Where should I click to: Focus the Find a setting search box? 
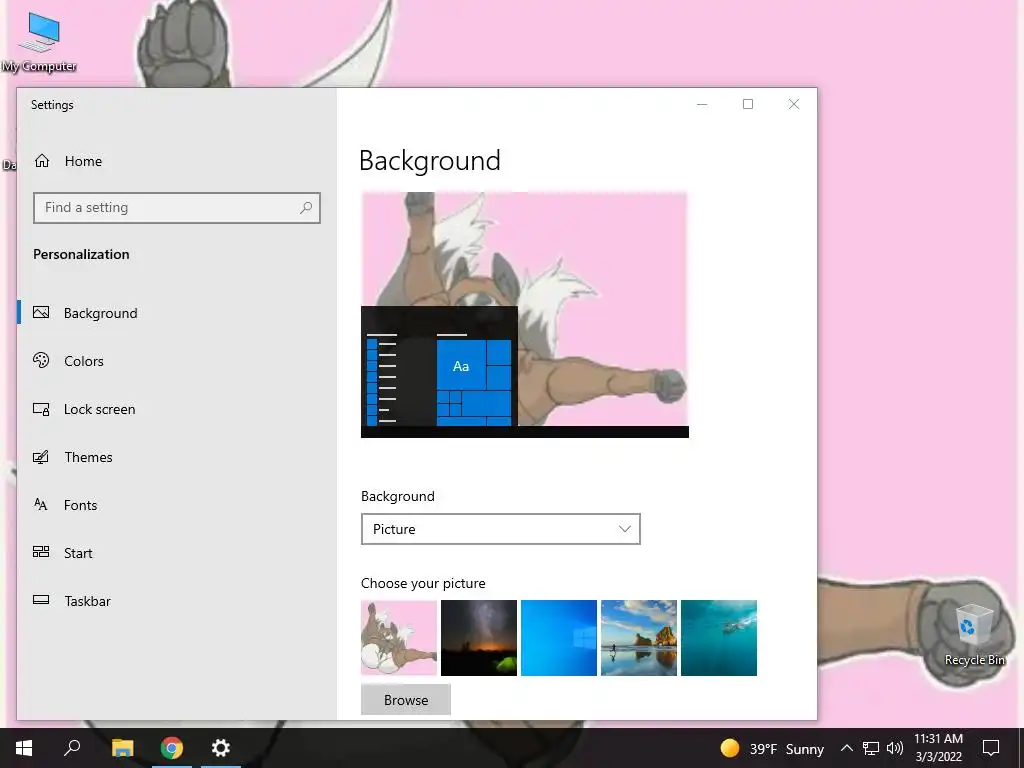[176, 208]
